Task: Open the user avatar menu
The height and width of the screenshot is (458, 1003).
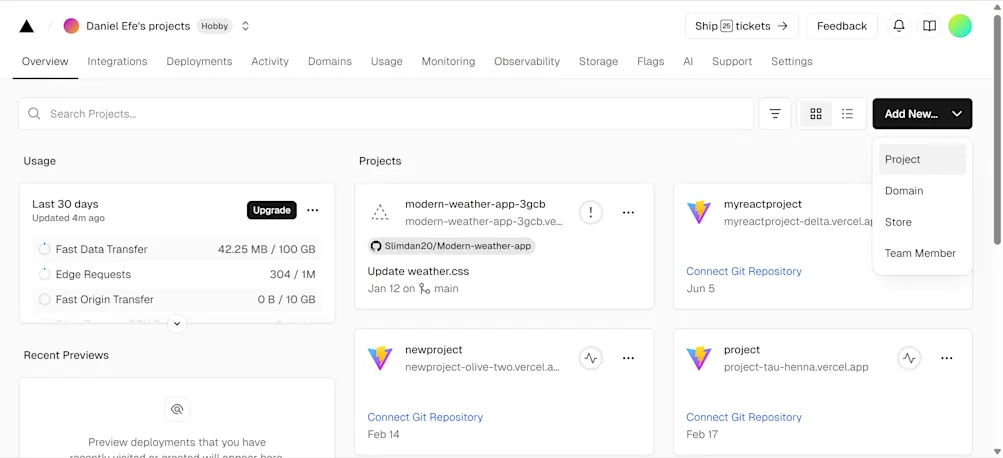Action: click(960, 26)
